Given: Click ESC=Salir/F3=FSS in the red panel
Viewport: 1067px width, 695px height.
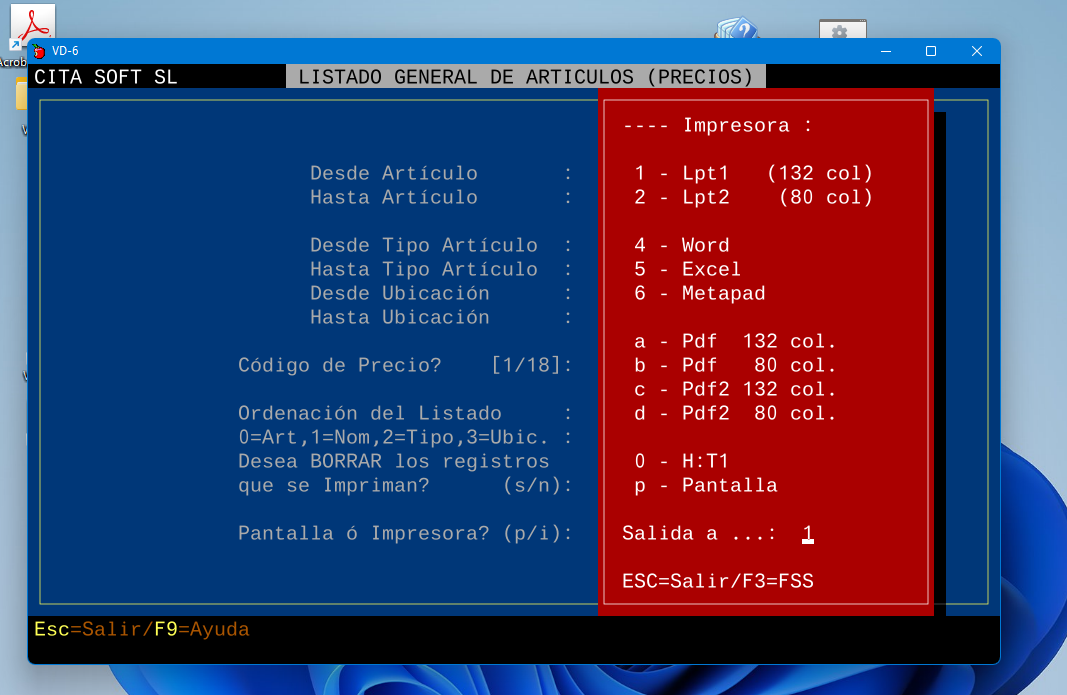Looking at the screenshot, I should click(717, 581).
